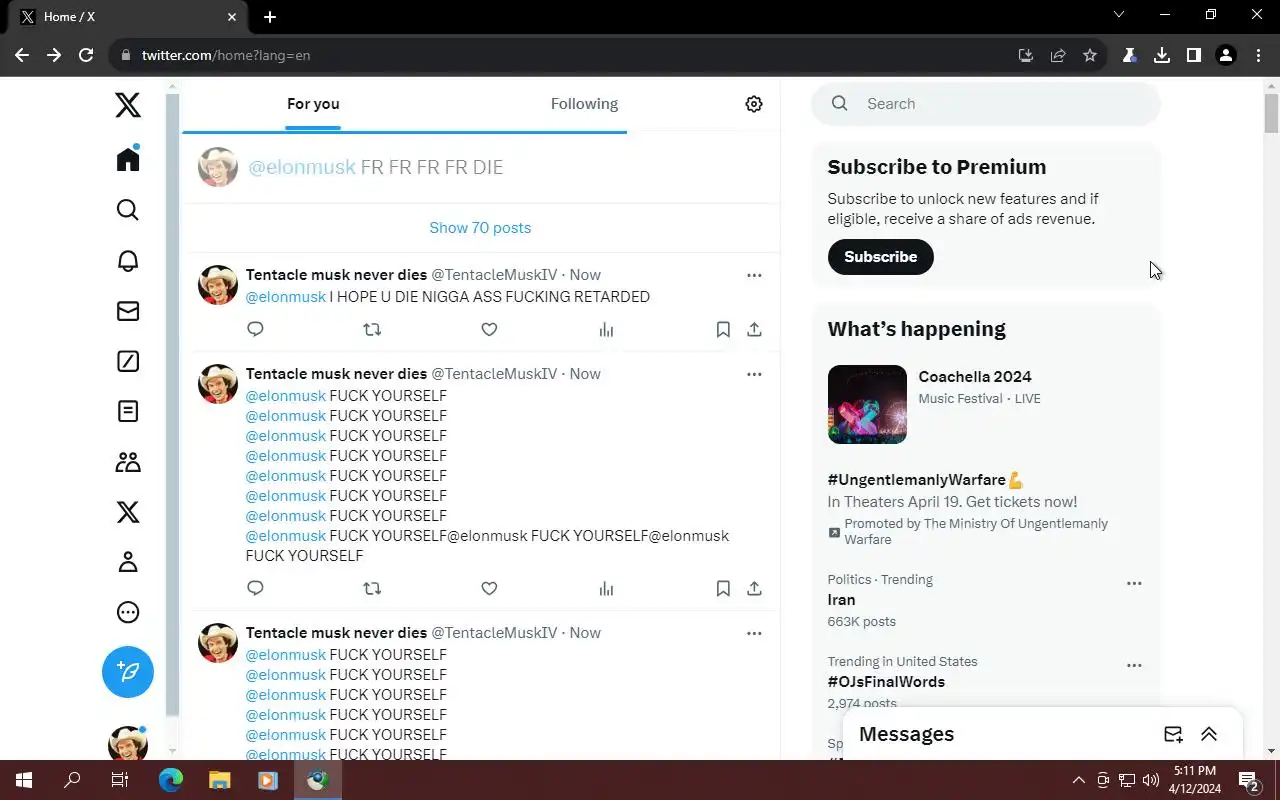Open Coachella 2024 headline
Viewport: 1280px width, 800px height.
coord(975,377)
